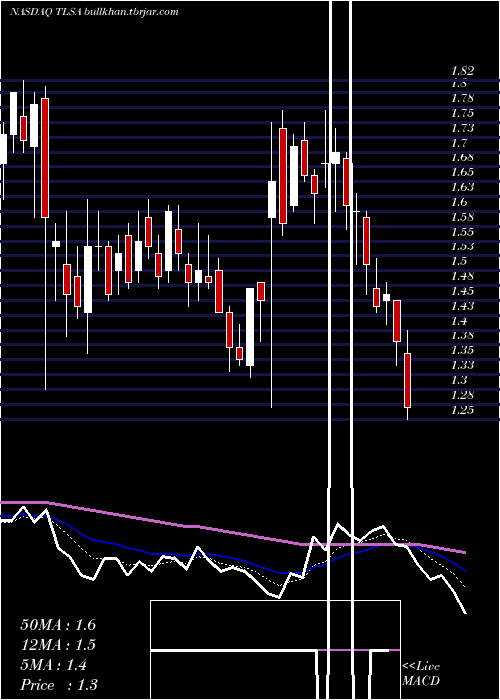Click the 1.28 price axis label
500x700 pixels.
pyautogui.click(x=462, y=395)
